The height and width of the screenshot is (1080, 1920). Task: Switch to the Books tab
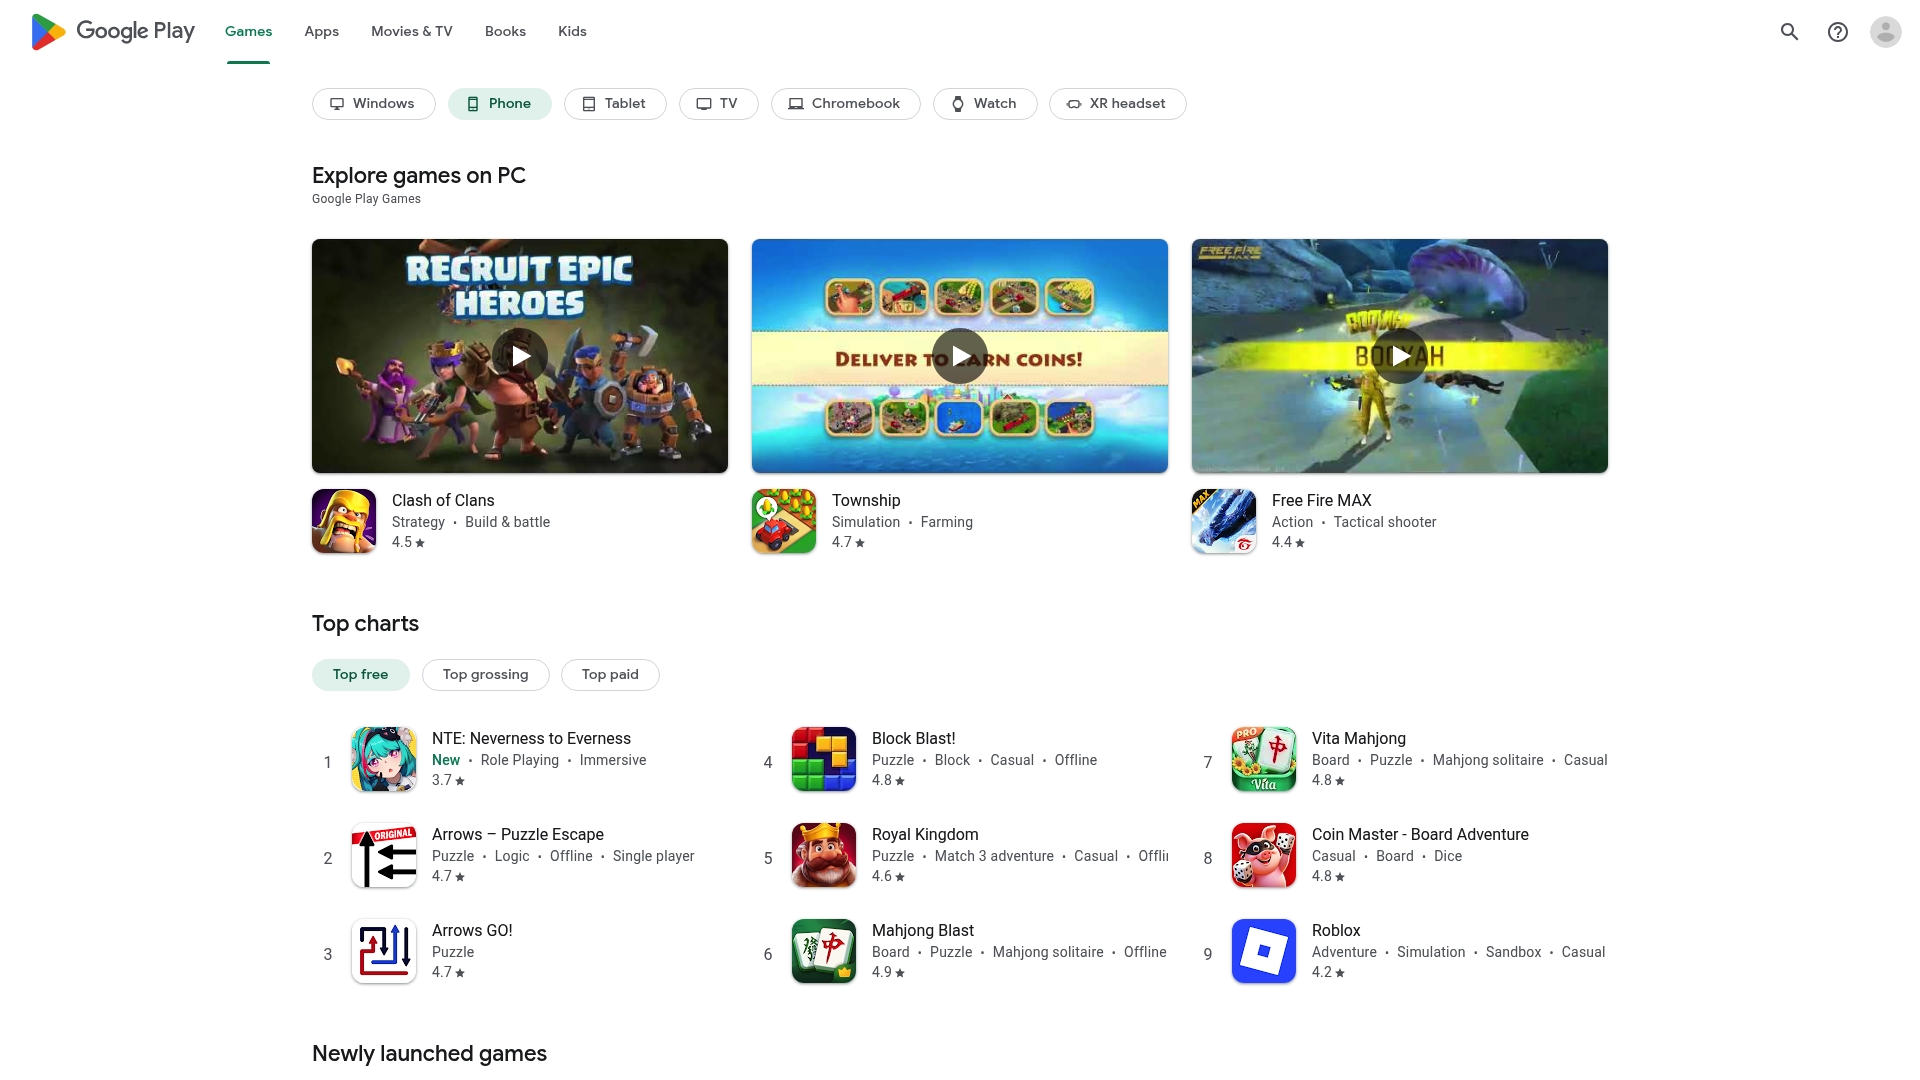click(x=505, y=32)
